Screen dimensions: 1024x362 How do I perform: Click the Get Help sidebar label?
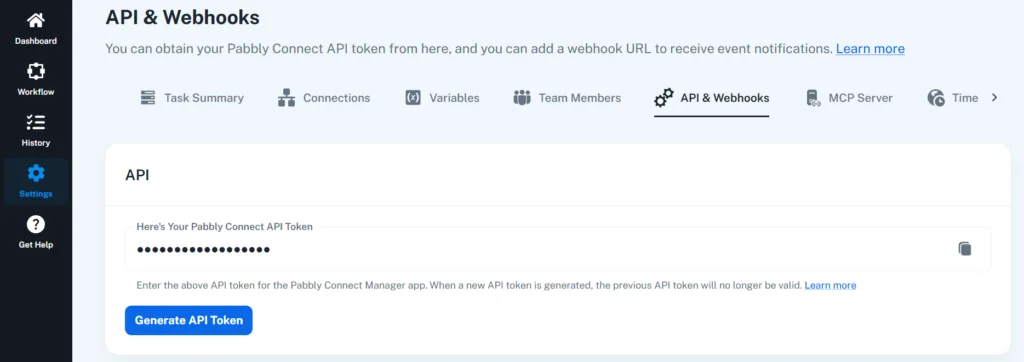tap(36, 245)
